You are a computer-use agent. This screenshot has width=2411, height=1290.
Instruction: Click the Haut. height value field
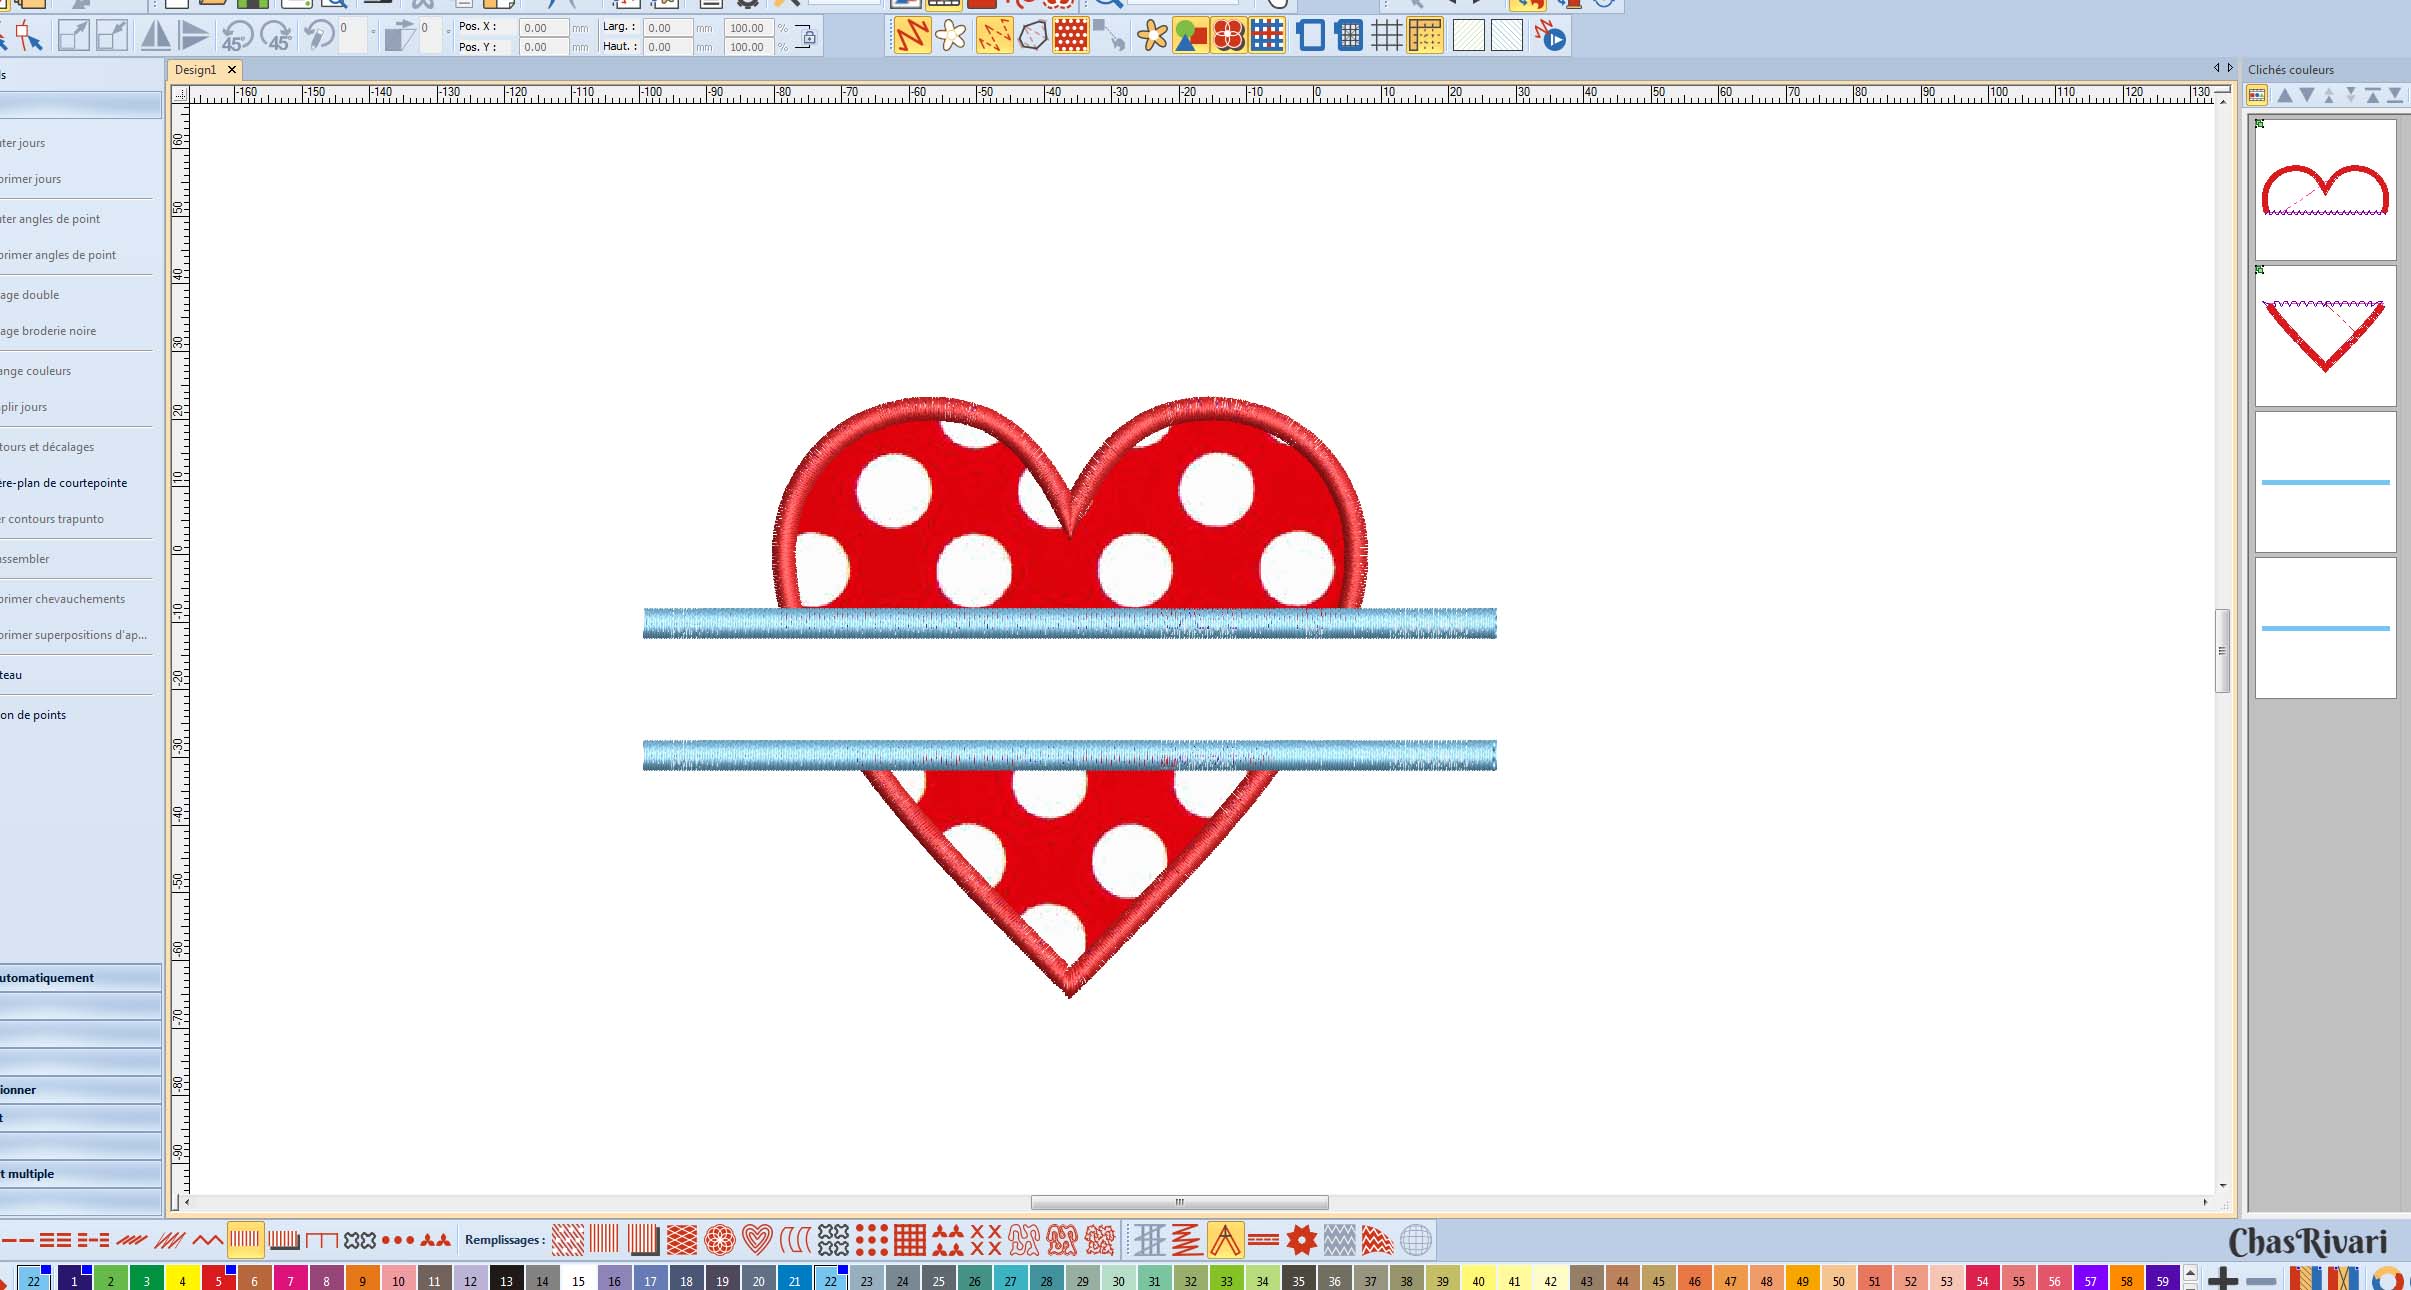[668, 47]
